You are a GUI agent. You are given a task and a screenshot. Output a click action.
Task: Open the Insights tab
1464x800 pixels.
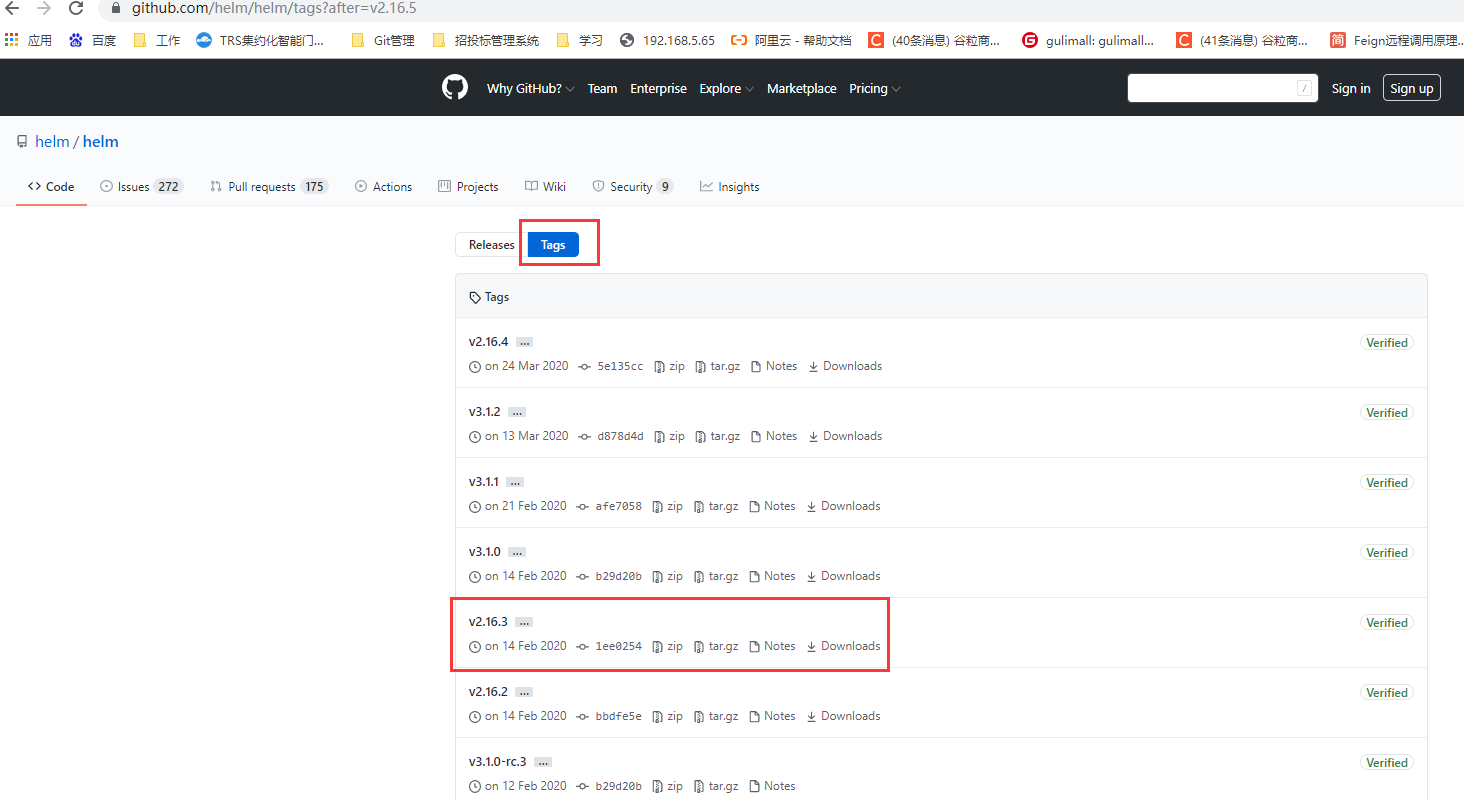pos(729,186)
